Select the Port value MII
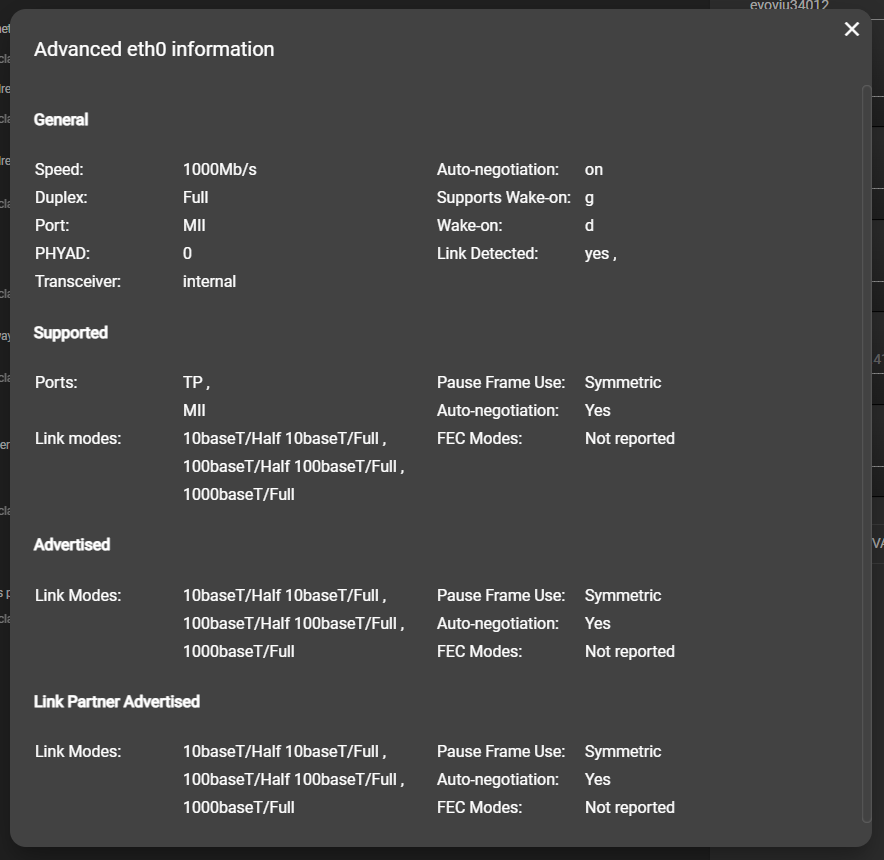 point(194,225)
